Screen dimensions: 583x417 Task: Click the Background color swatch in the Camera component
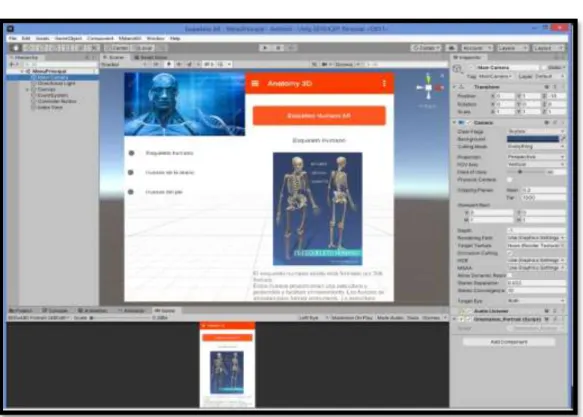[532, 139]
